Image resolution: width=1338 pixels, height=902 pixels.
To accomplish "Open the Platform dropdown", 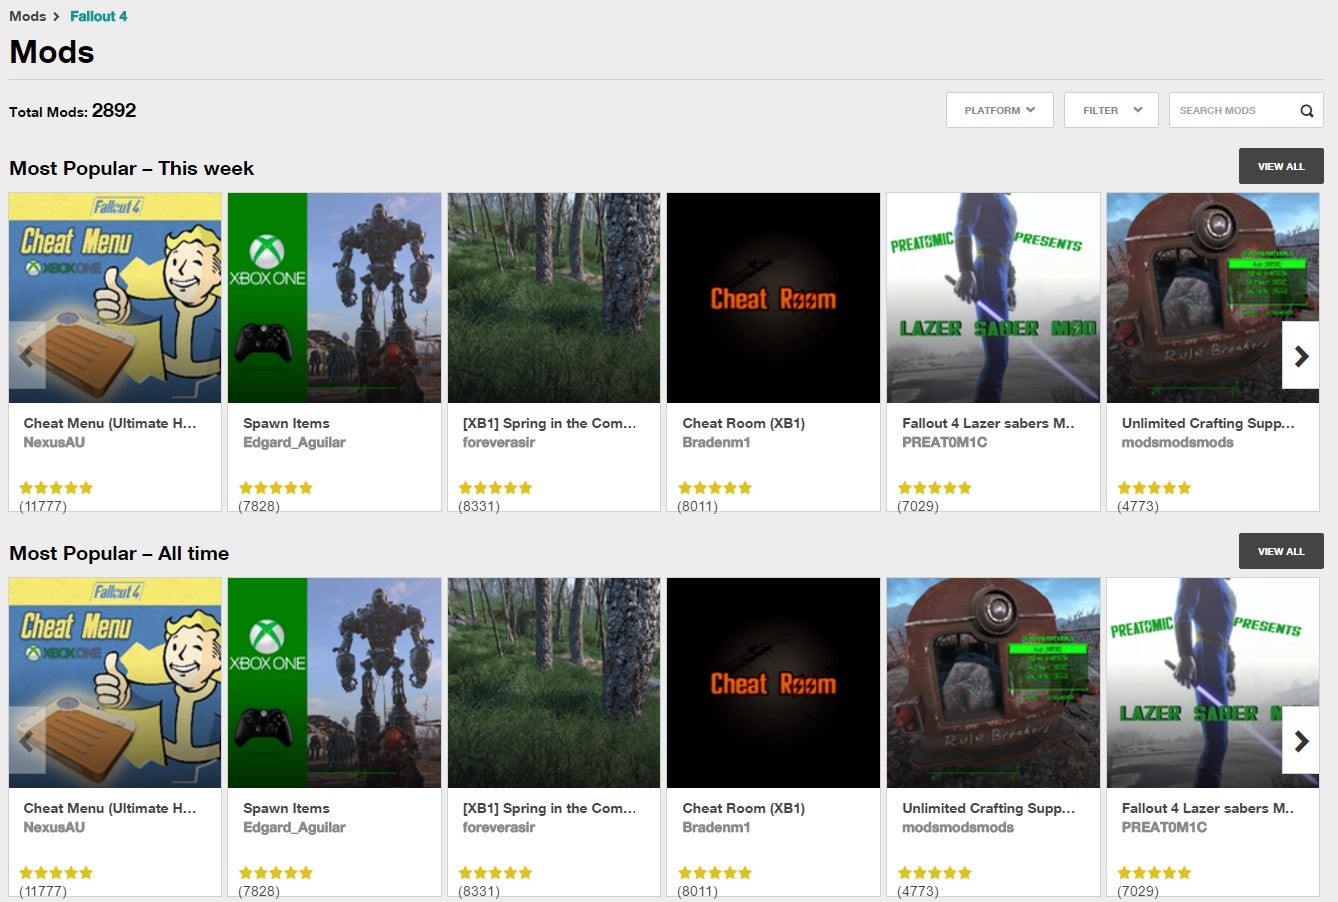I will coord(1000,110).
